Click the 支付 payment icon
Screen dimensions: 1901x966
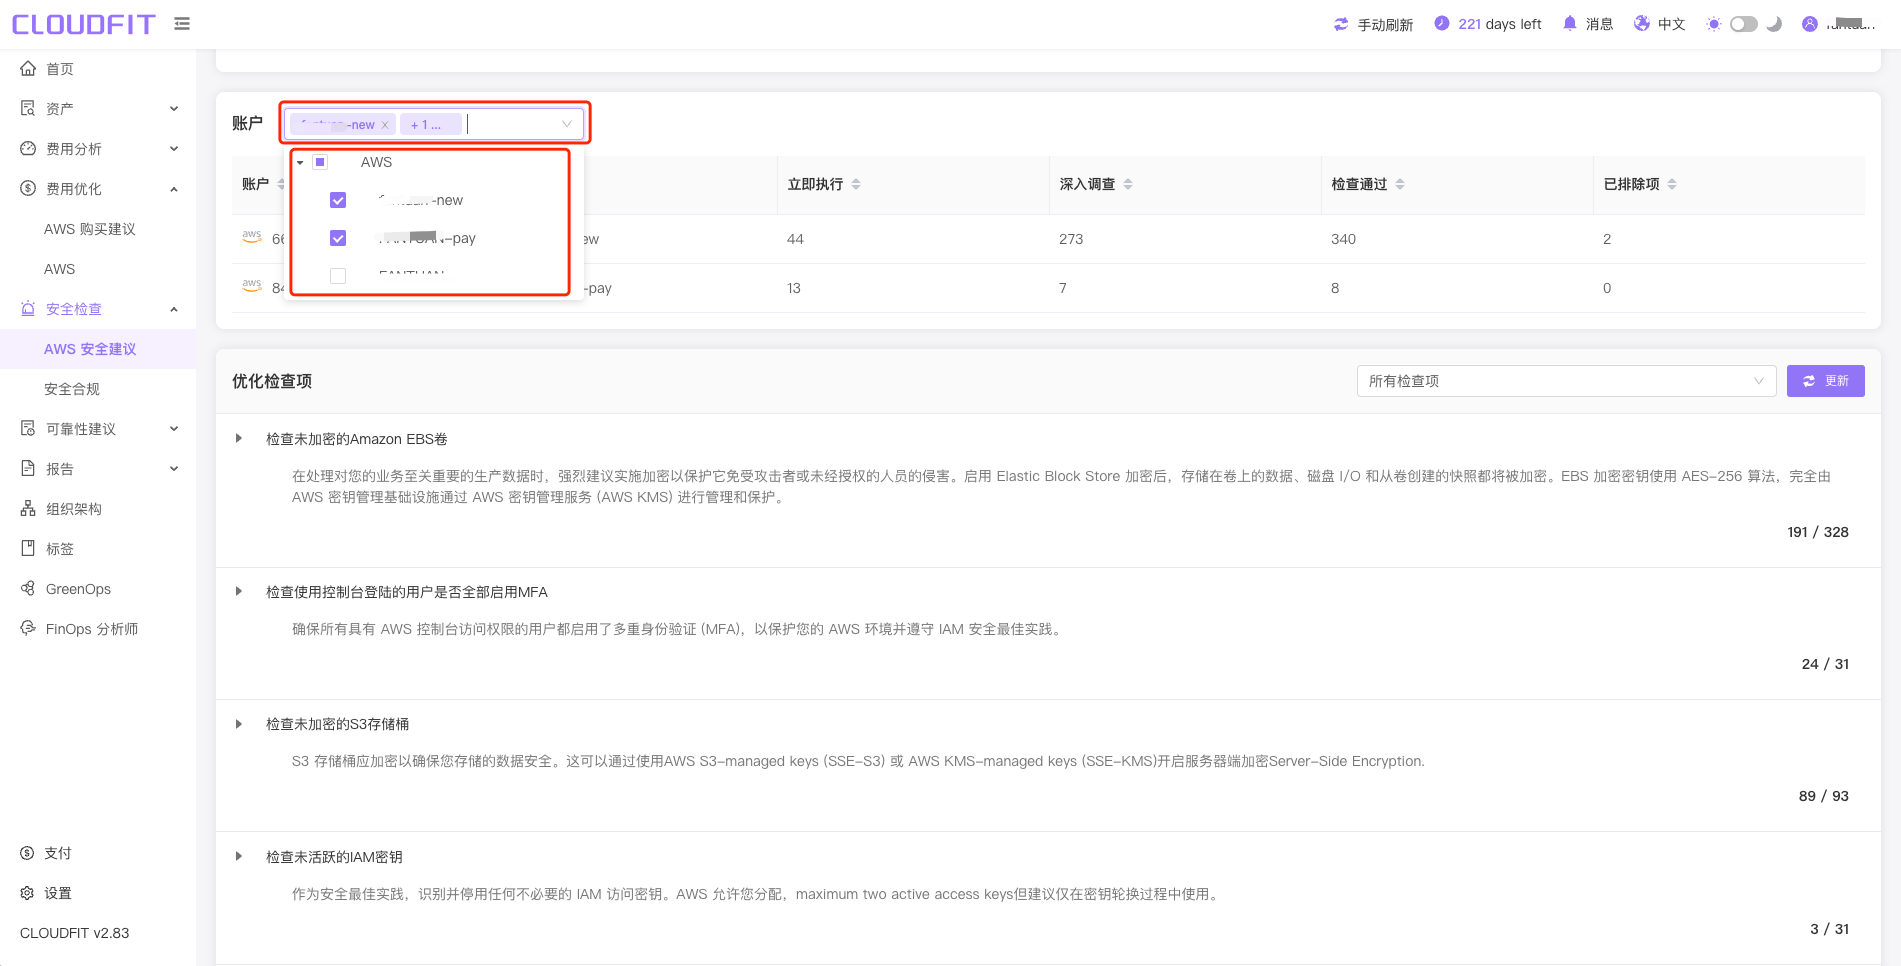[x=27, y=853]
